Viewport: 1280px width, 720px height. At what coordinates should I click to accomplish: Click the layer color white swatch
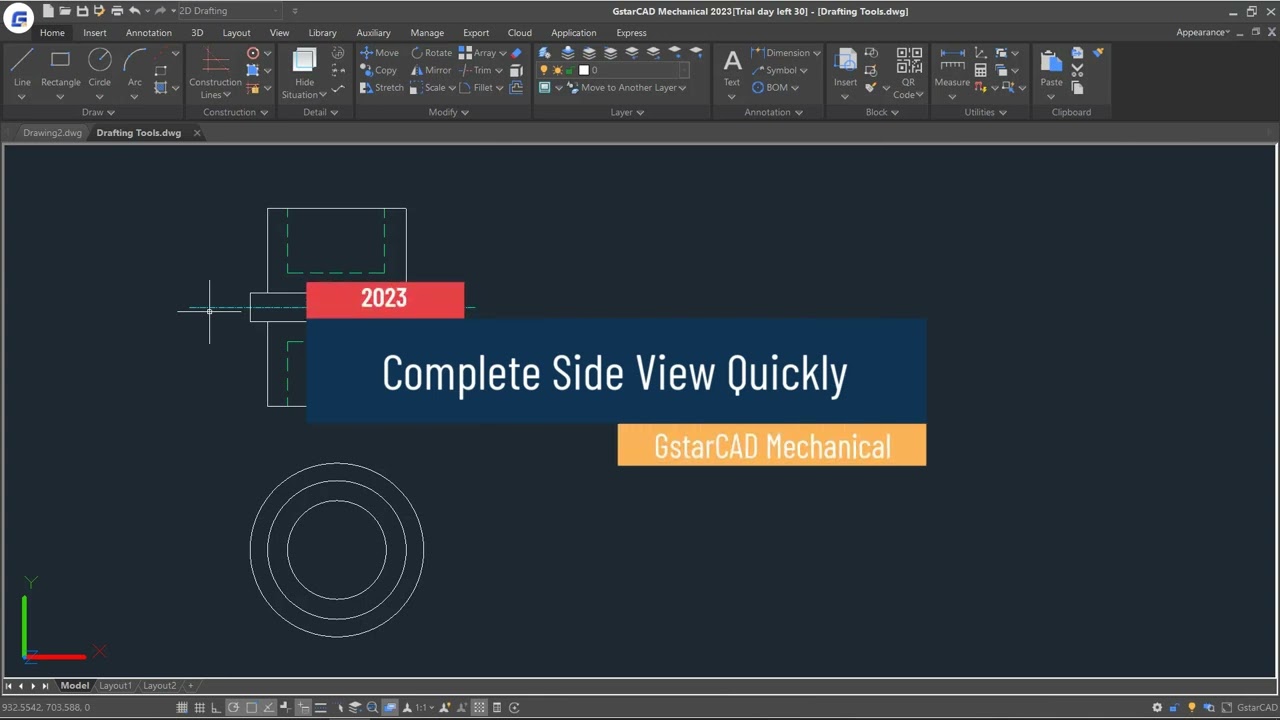point(584,70)
